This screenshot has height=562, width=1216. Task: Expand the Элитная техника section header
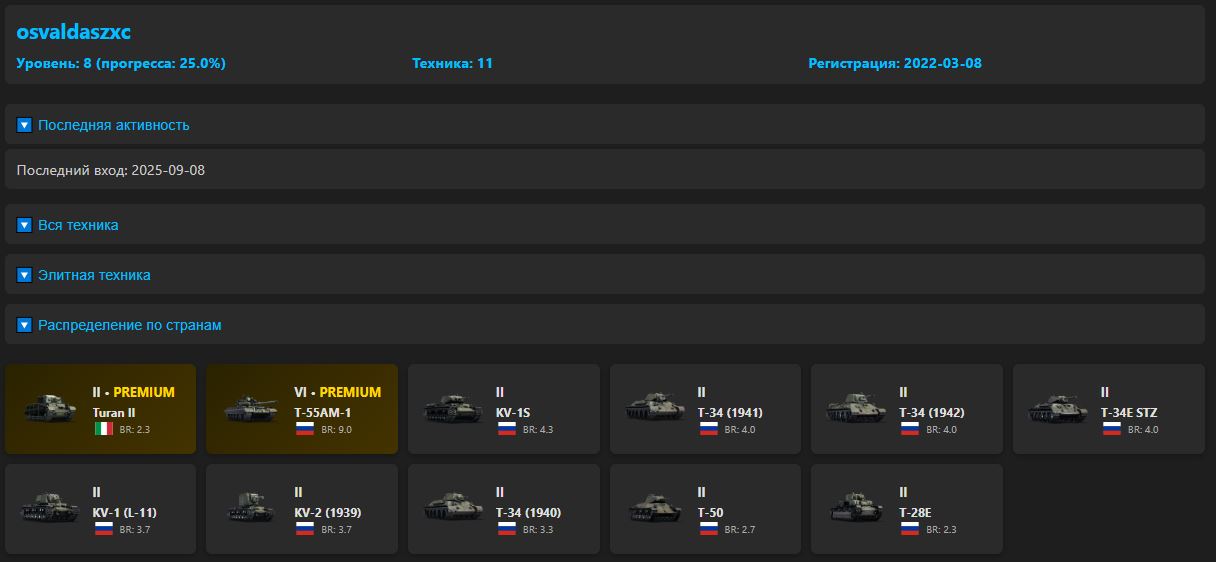tap(94, 275)
